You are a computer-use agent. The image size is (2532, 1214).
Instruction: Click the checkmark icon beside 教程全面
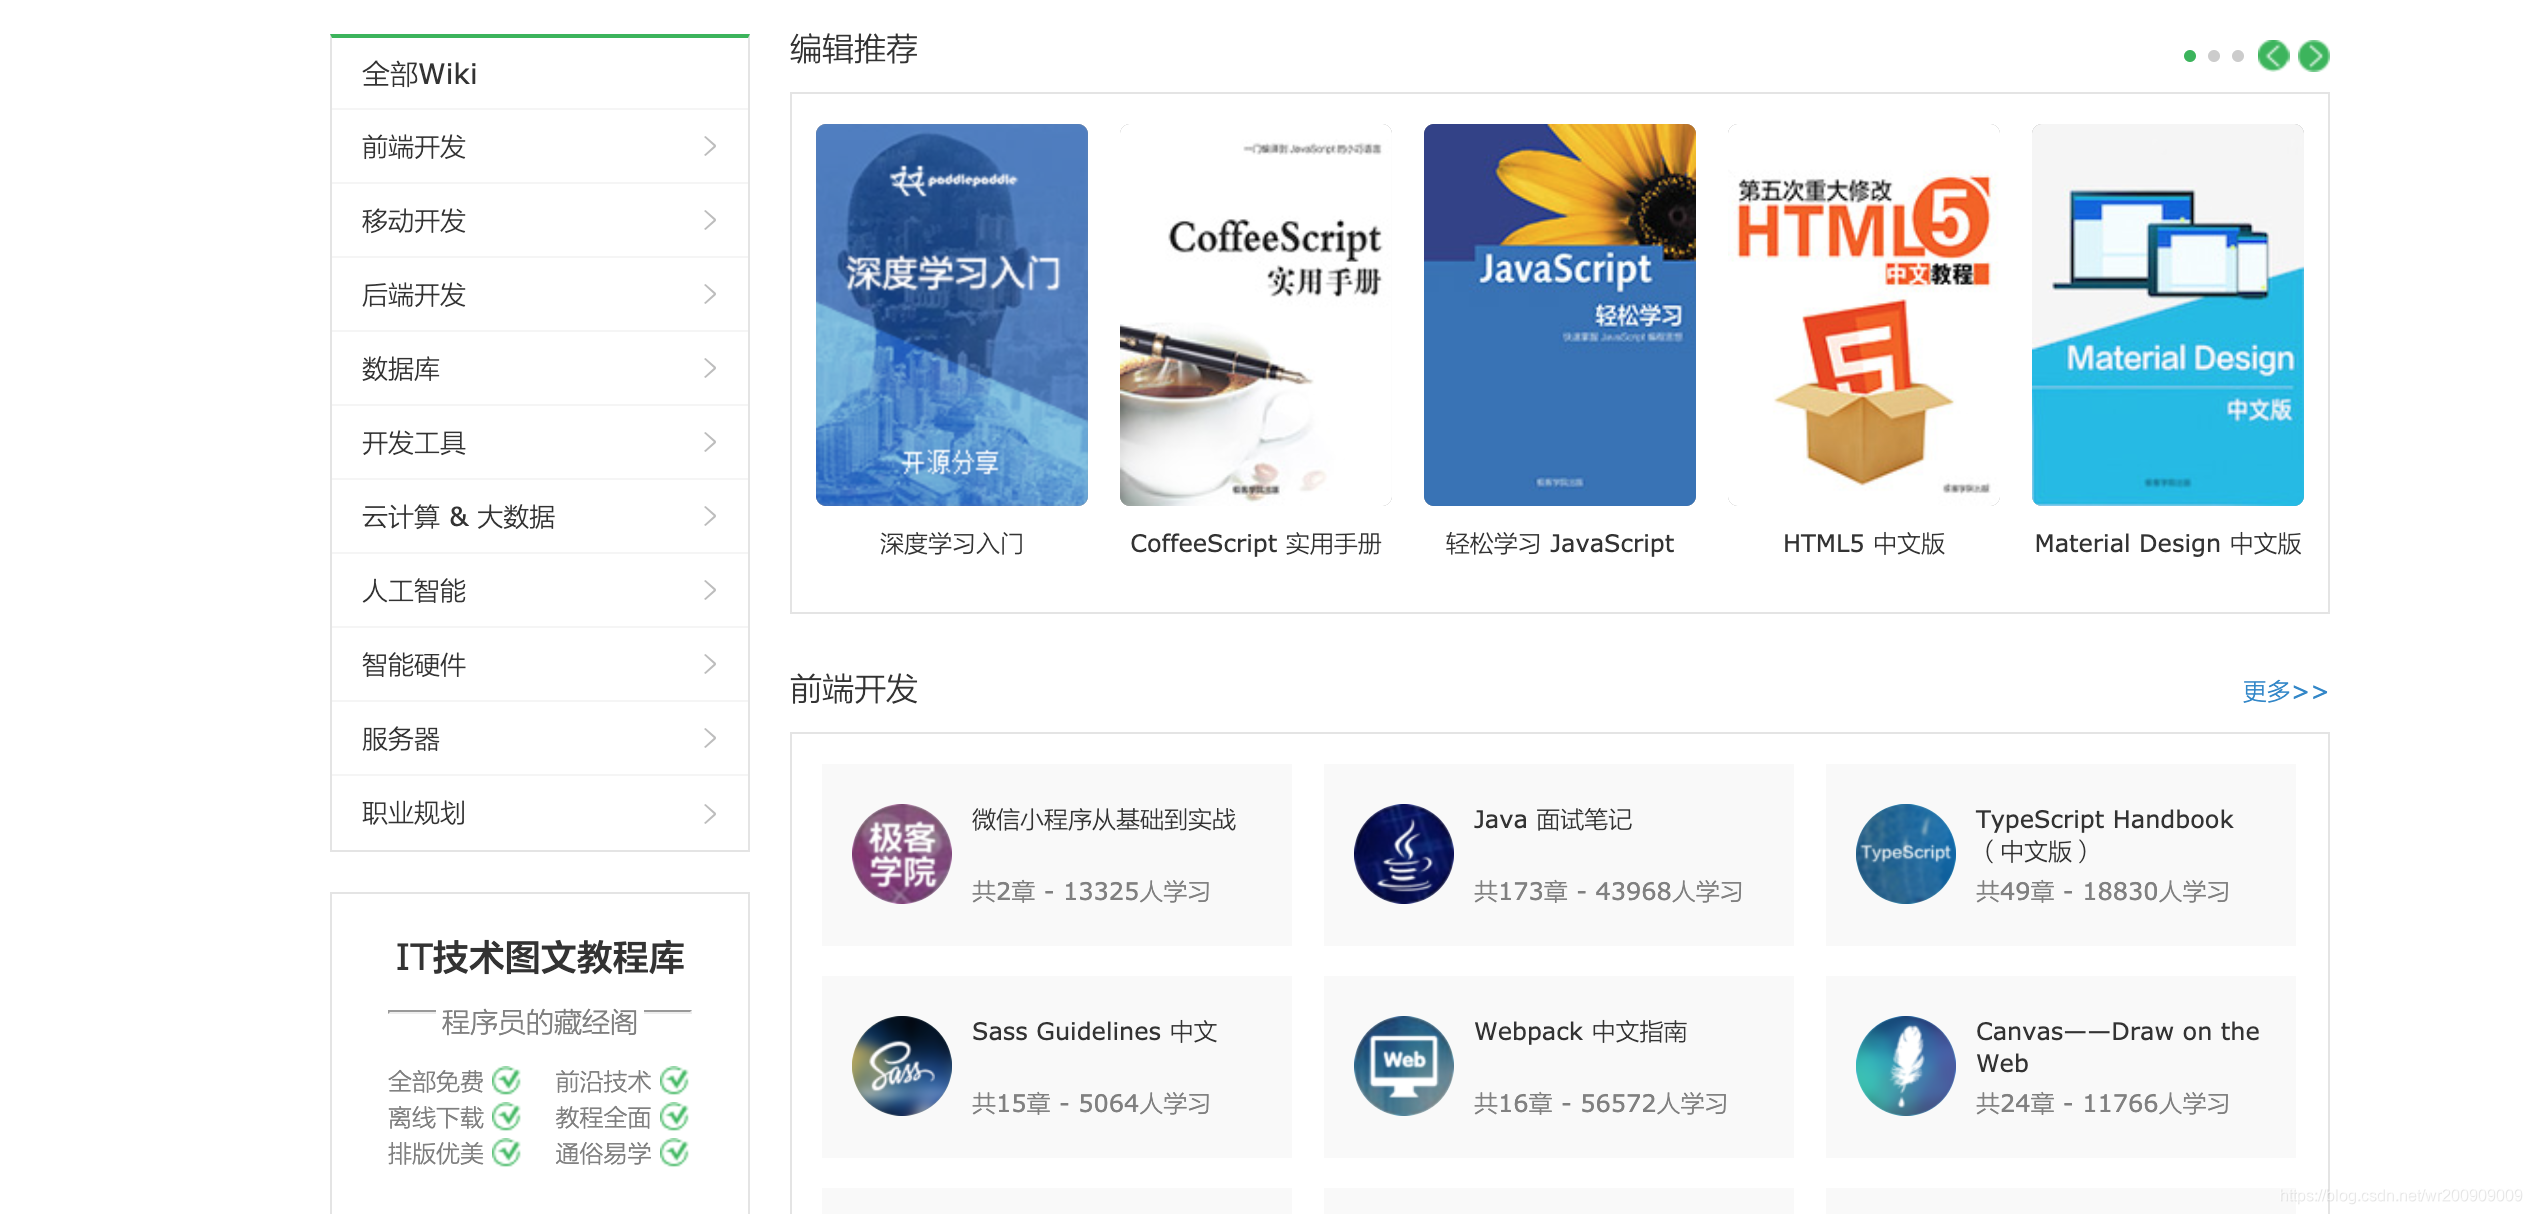coord(675,1116)
